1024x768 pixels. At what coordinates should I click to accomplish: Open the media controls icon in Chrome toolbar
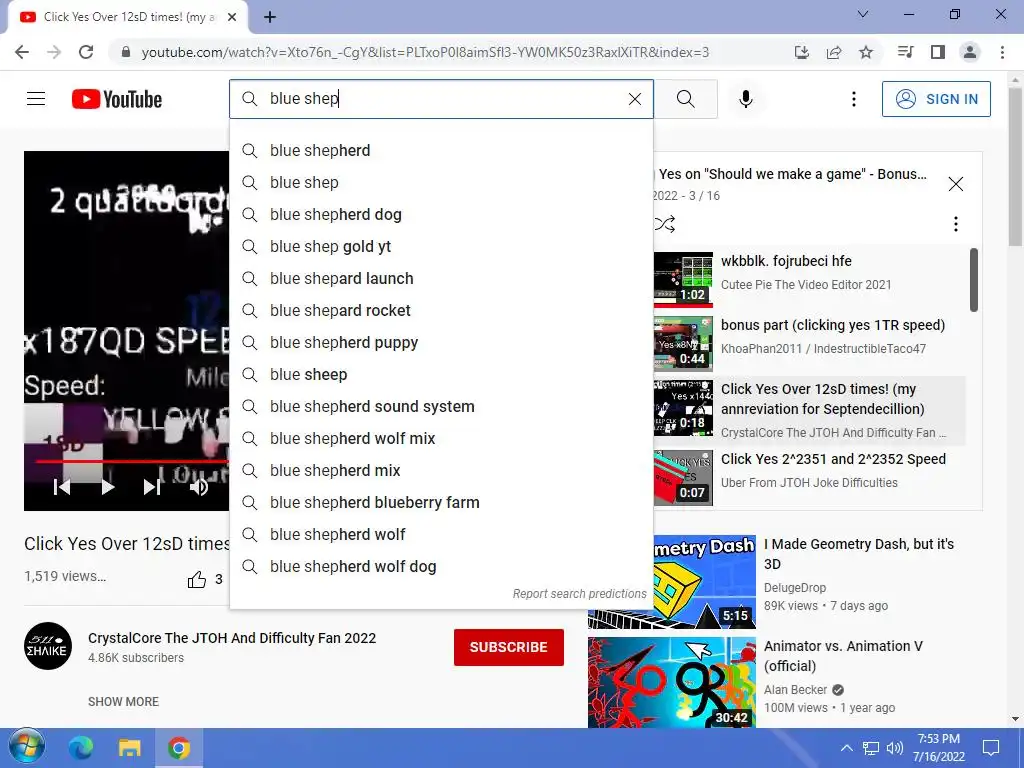point(905,52)
